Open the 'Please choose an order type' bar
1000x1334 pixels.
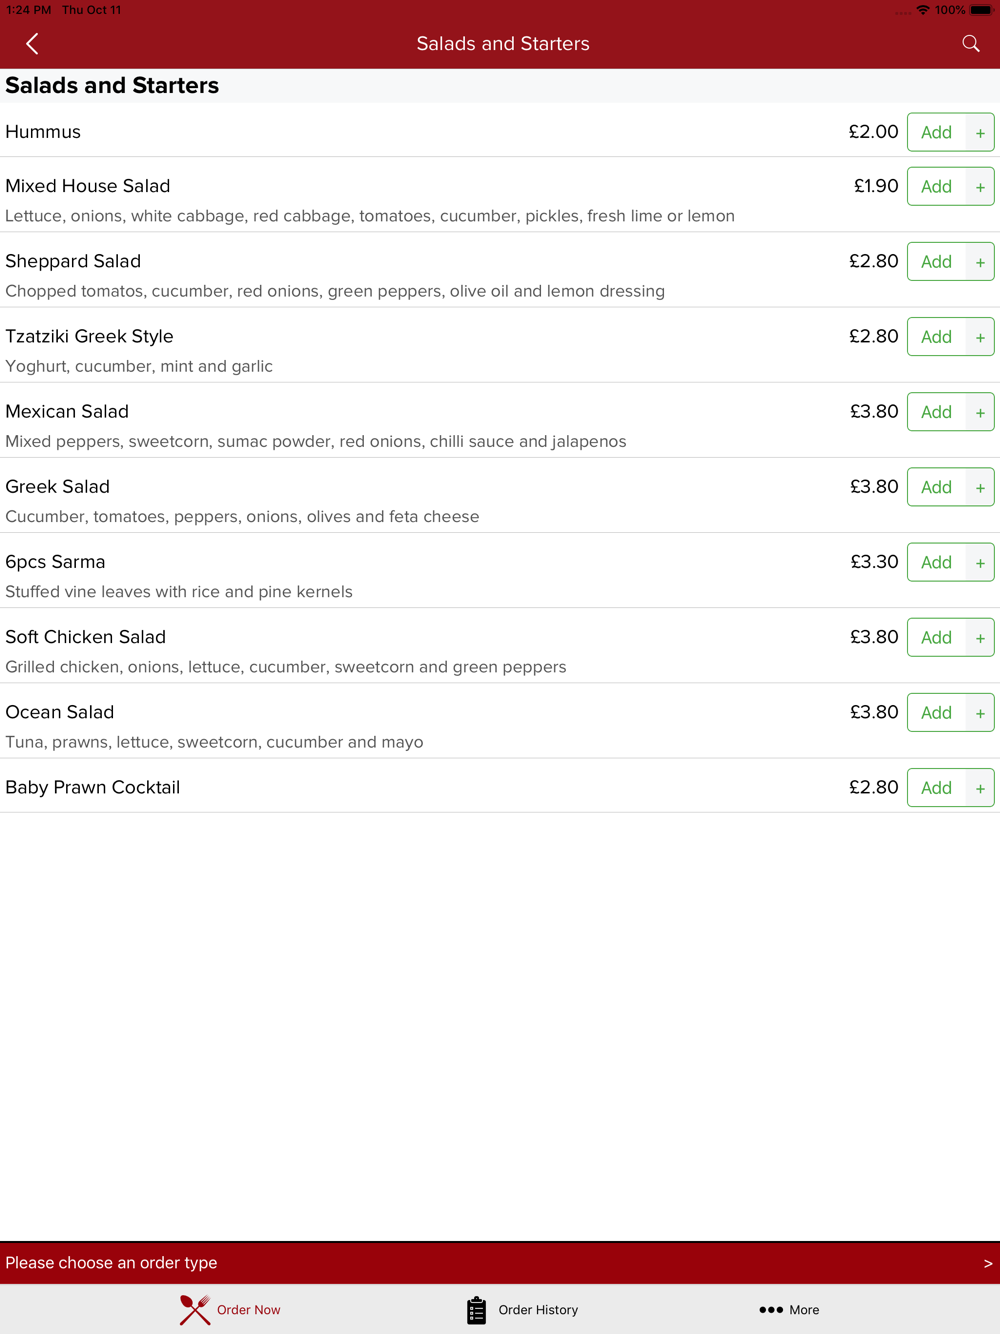(x=500, y=1264)
